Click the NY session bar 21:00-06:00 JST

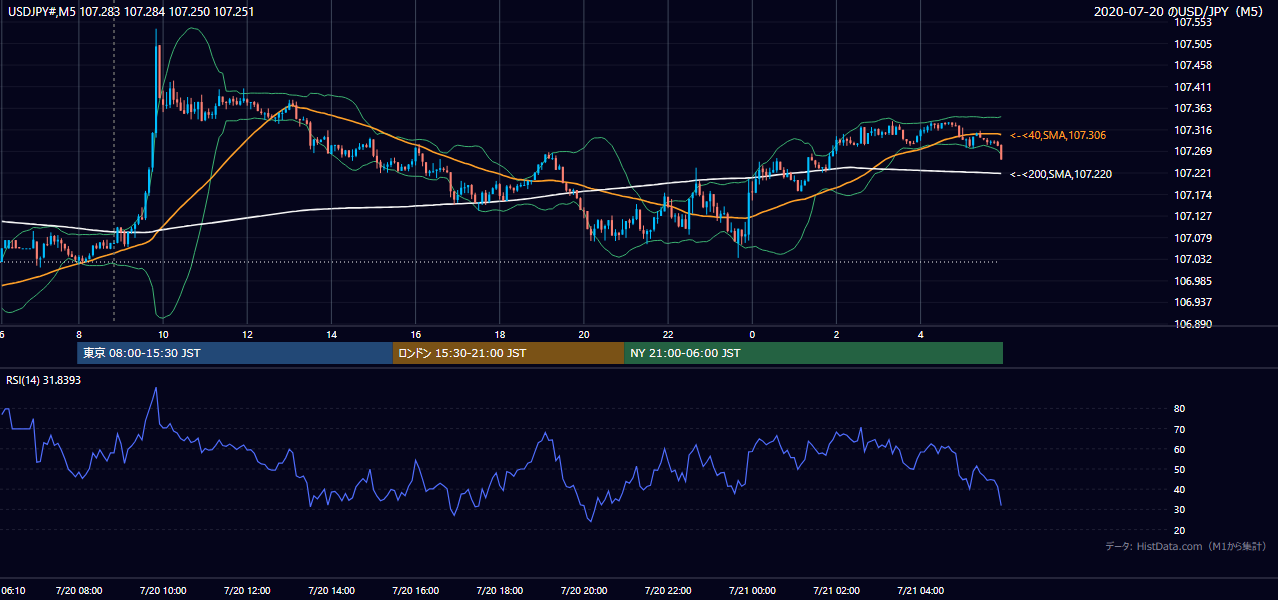[x=813, y=353]
